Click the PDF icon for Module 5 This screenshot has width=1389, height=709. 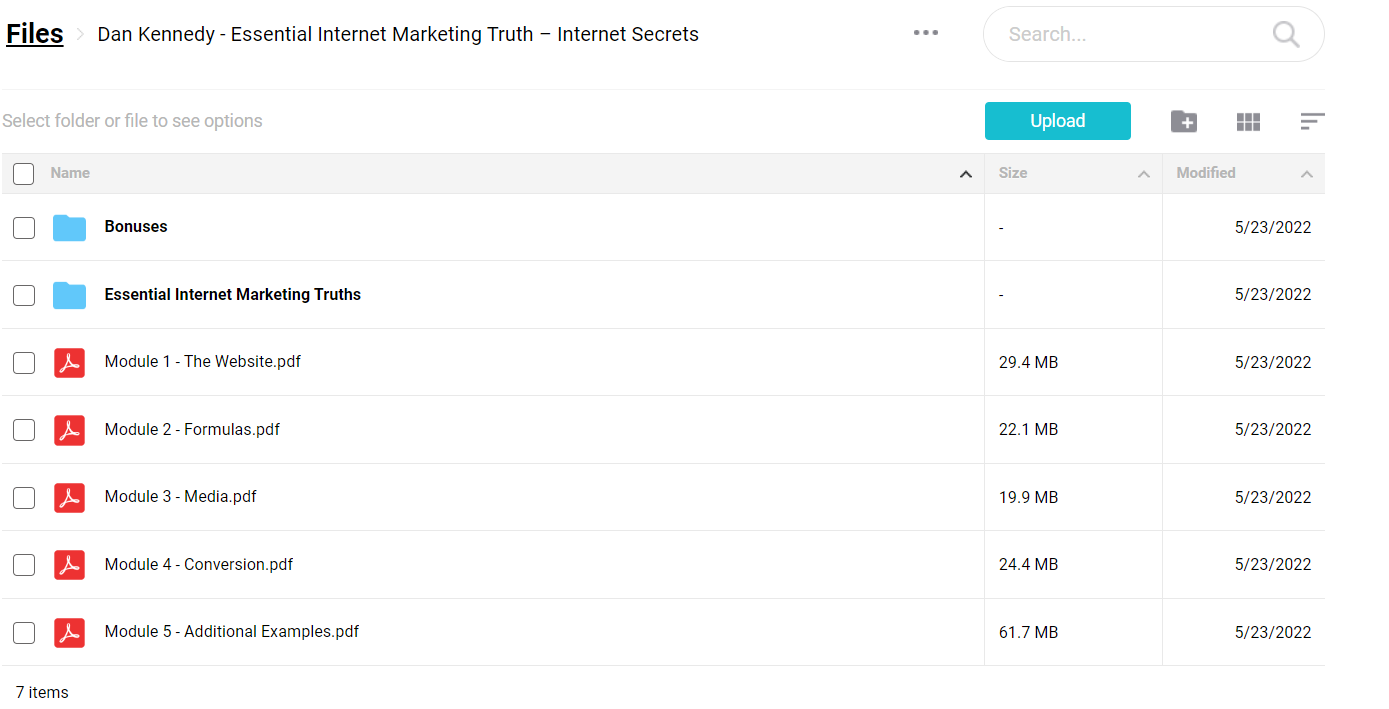[69, 632]
